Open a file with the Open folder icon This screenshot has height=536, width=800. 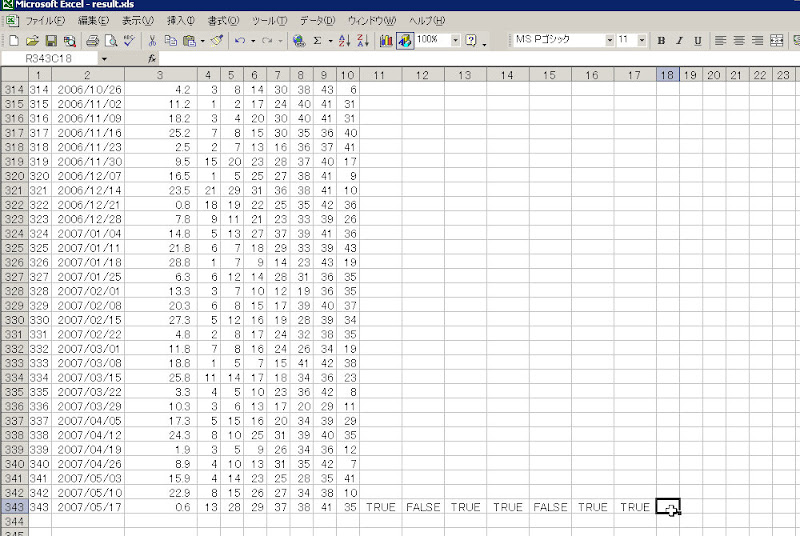(32, 40)
